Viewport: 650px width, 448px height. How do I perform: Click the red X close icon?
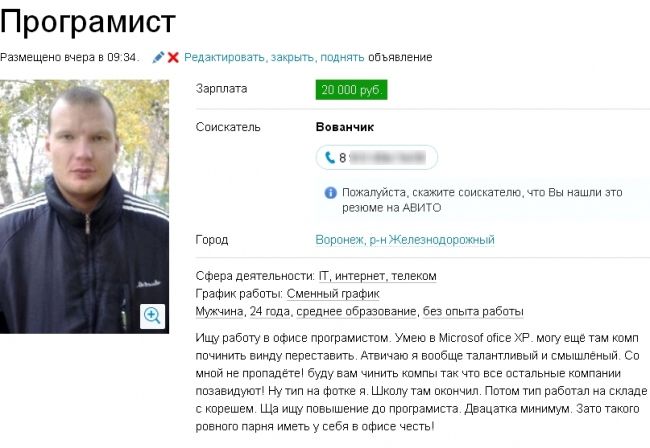coord(173,57)
